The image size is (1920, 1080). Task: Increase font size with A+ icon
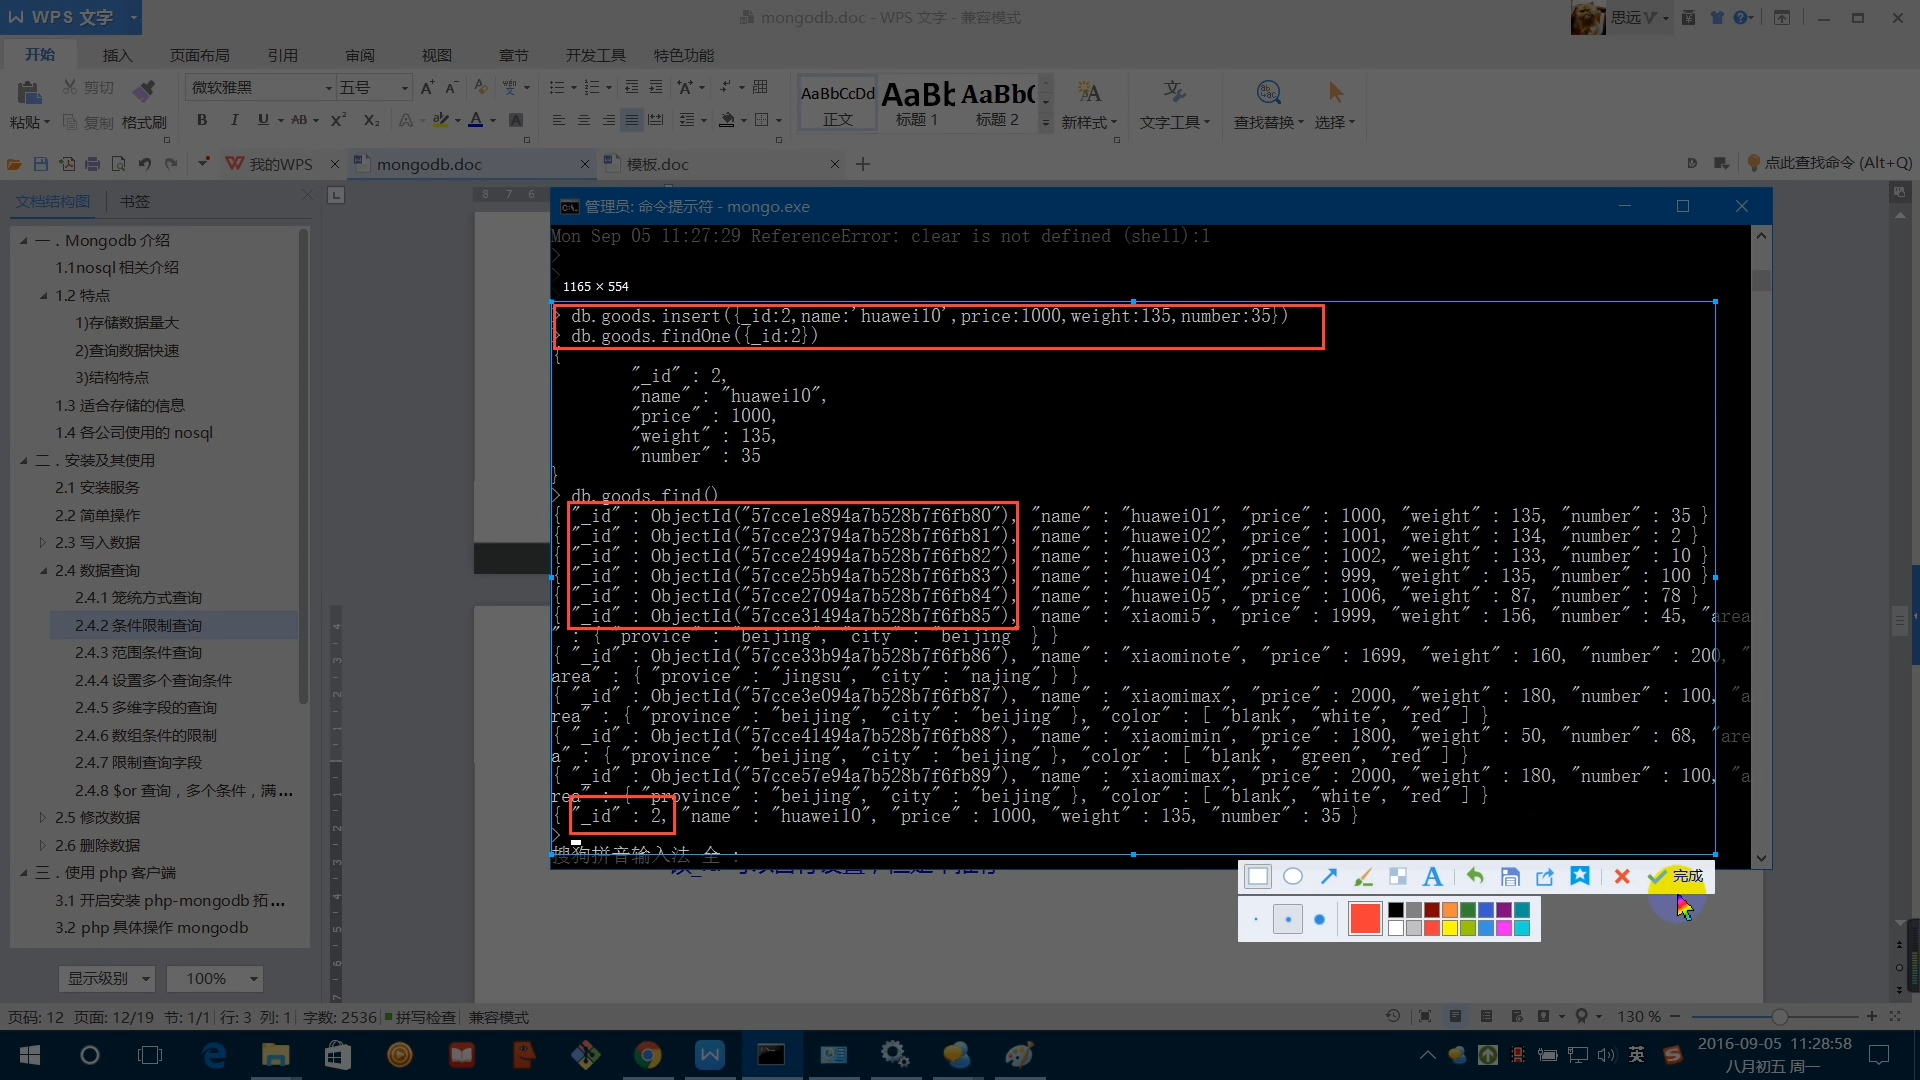coord(427,88)
